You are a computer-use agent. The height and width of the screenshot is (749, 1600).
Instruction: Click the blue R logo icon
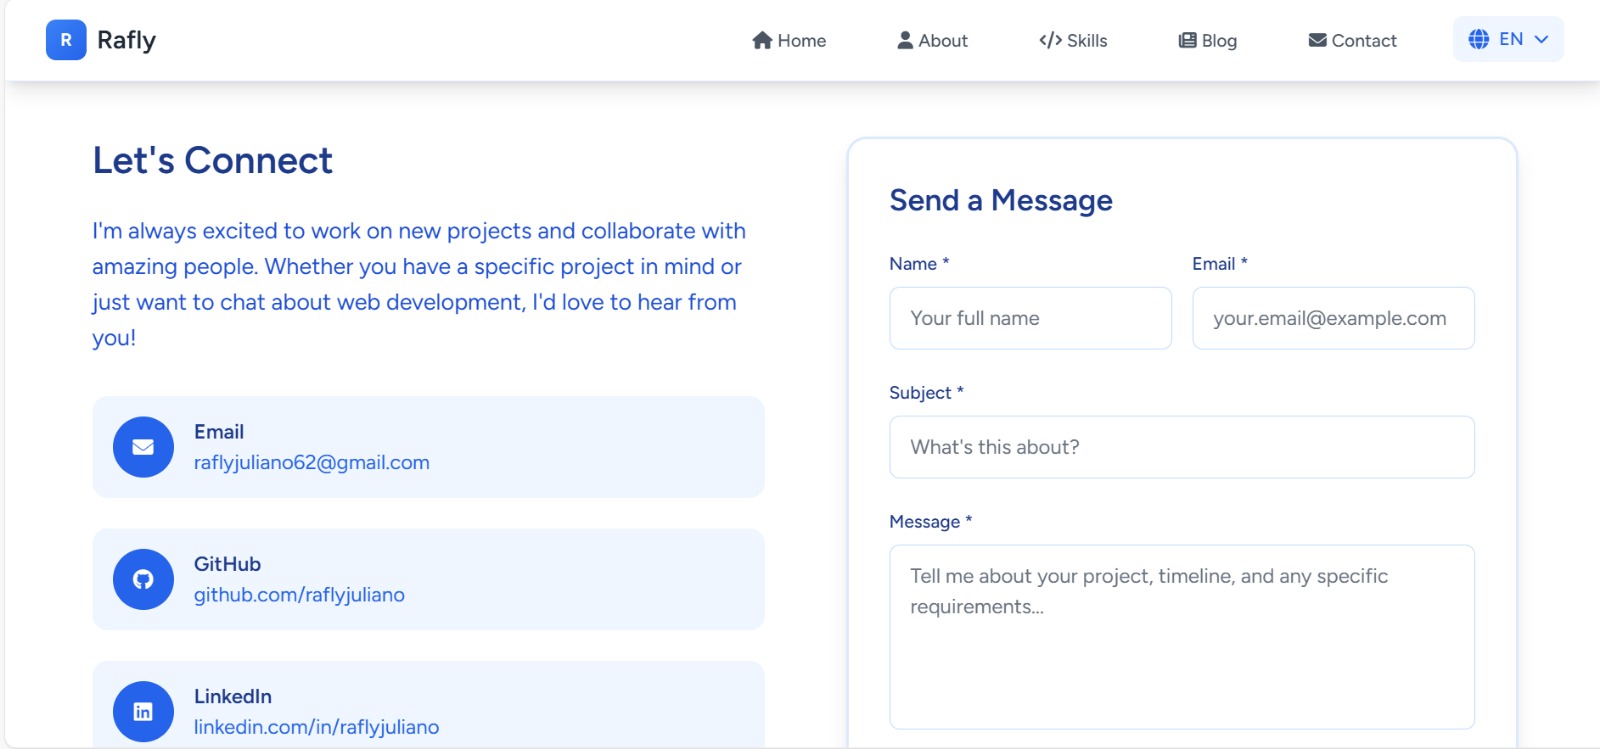[66, 40]
